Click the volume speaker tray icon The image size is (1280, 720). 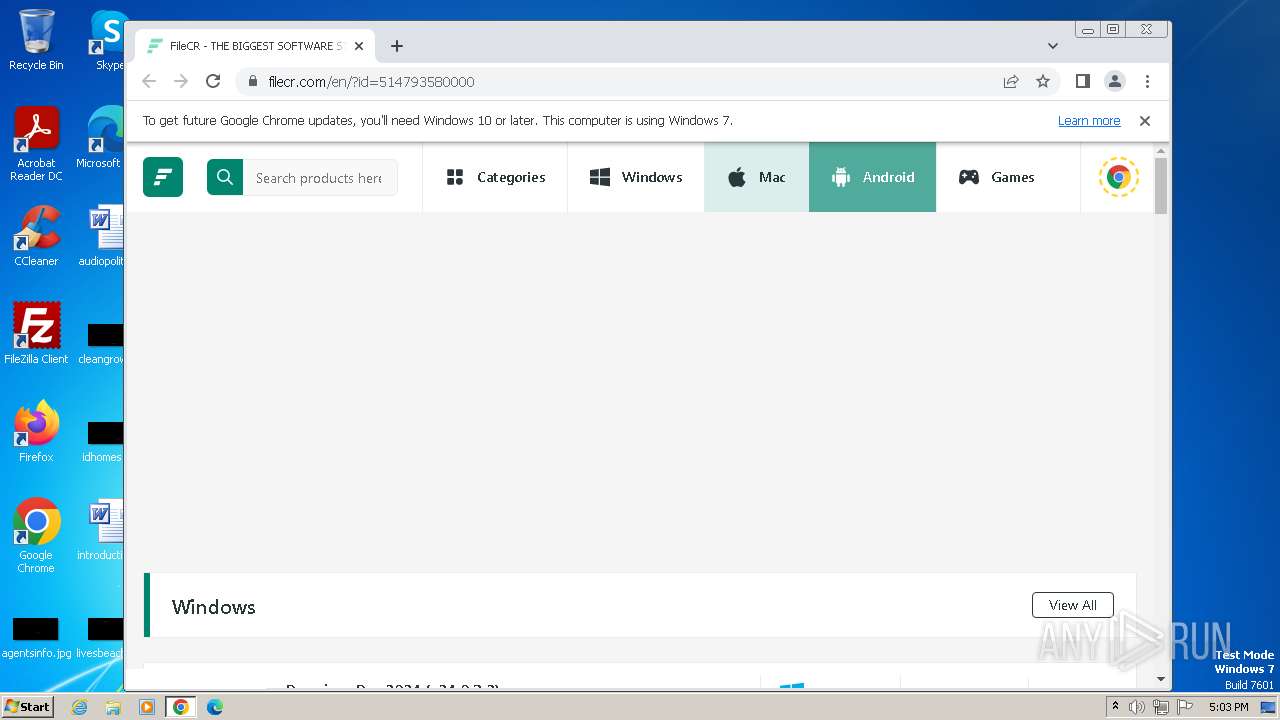tap(1137, 707)
